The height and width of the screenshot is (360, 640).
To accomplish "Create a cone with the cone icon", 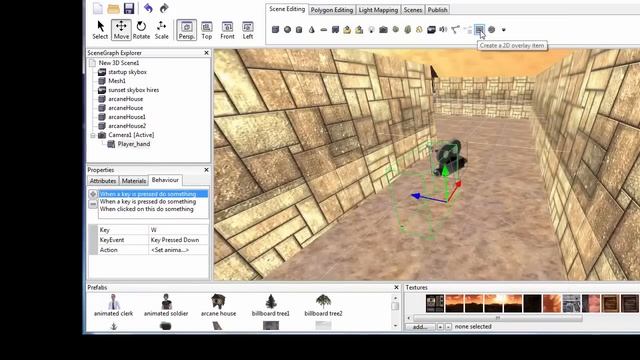I will point(311,29).
